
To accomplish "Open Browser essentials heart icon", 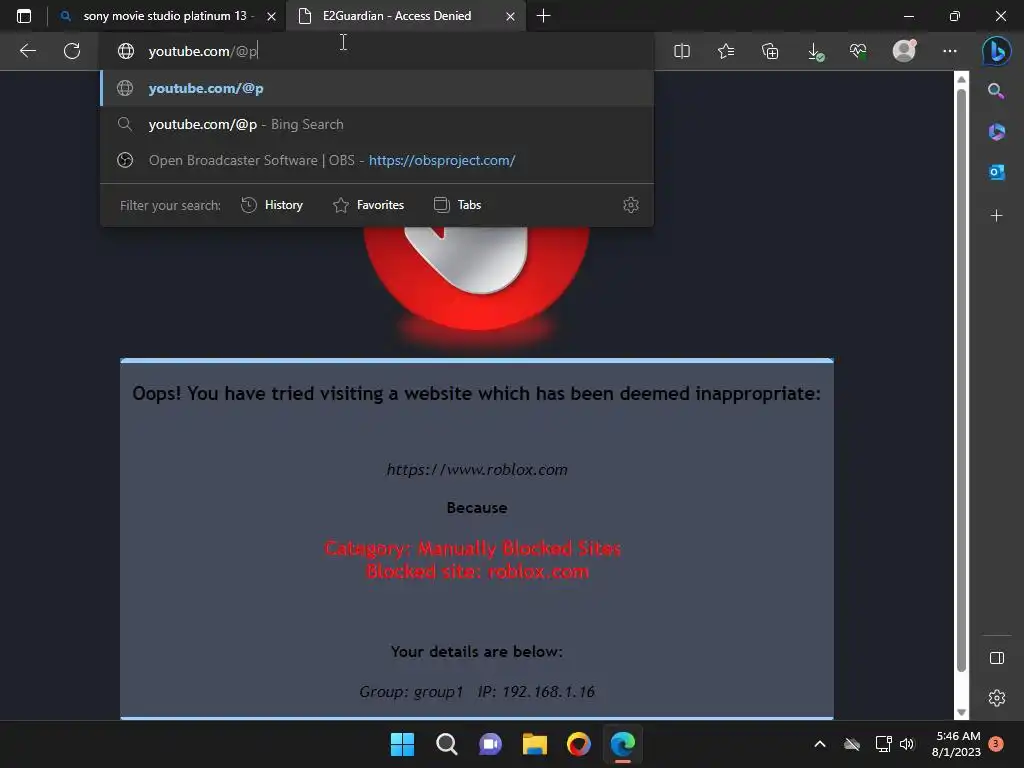I will (858, 51).
